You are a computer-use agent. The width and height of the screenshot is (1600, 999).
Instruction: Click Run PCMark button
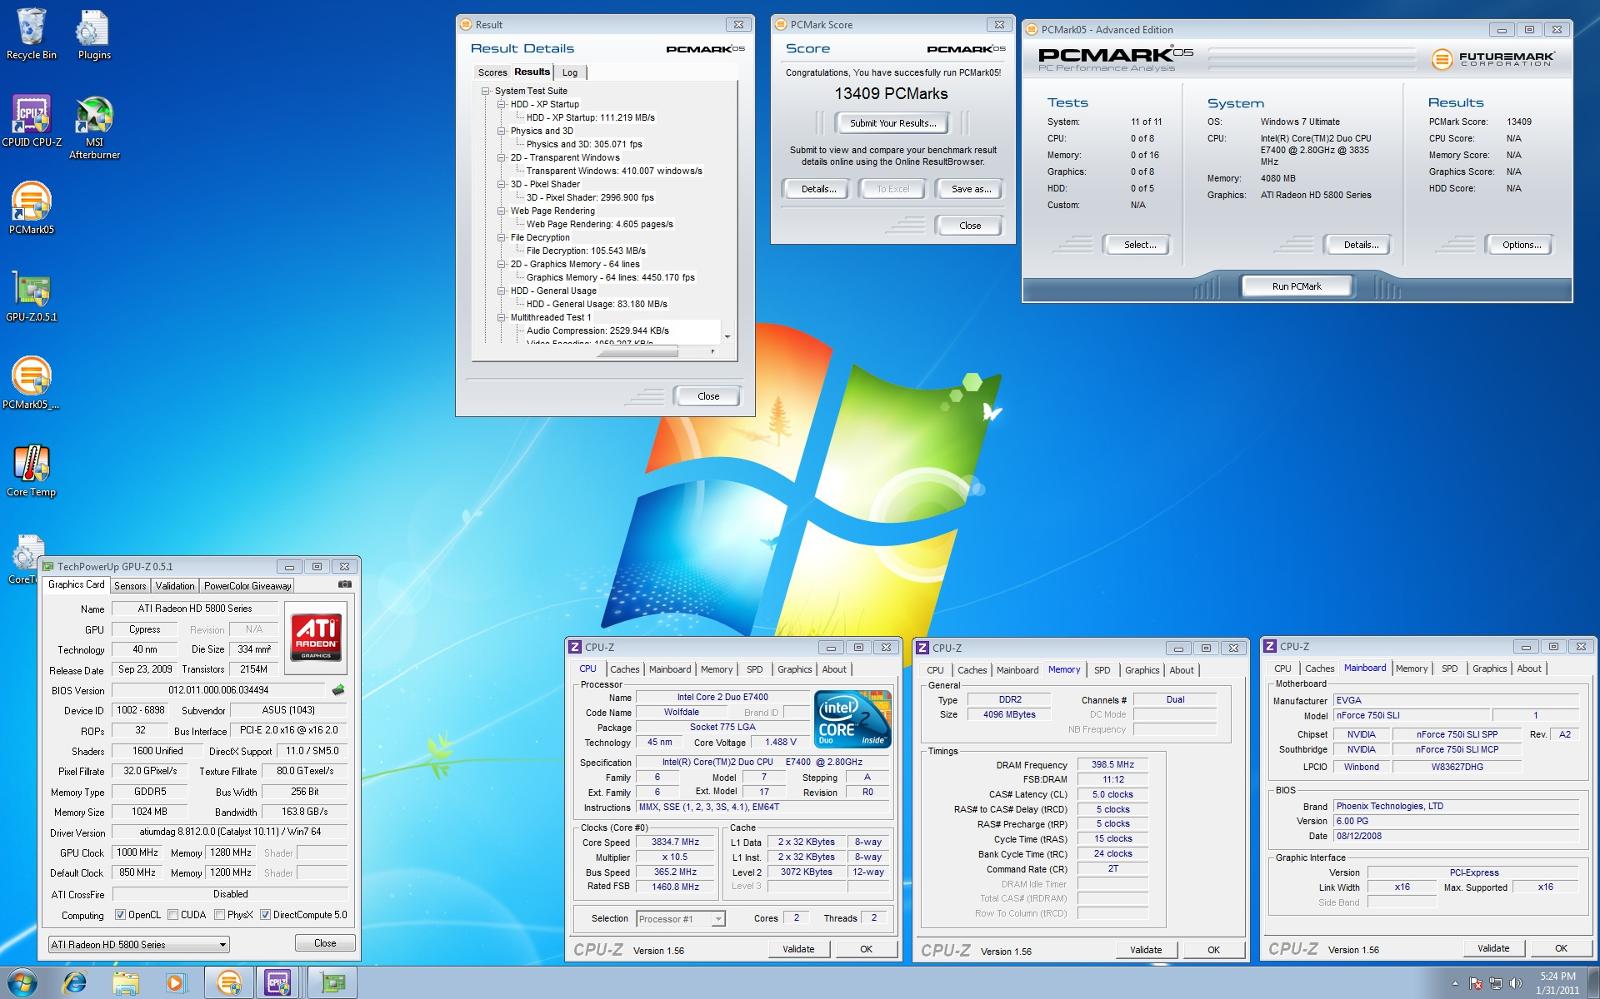tap(1296, 286)
